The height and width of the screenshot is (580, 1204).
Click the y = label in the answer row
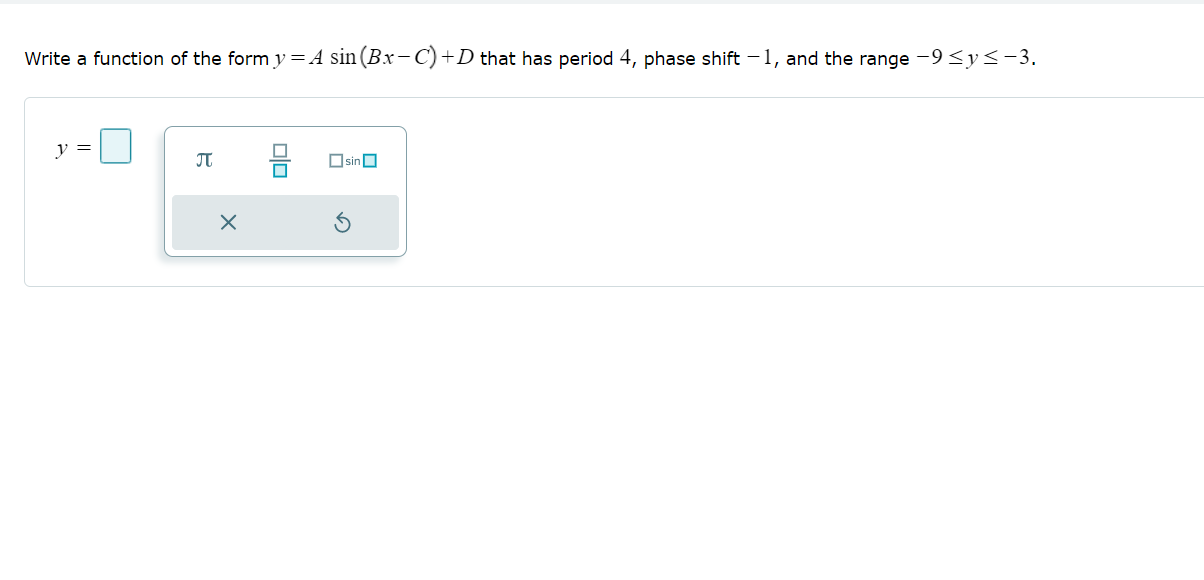click(66, 147)
